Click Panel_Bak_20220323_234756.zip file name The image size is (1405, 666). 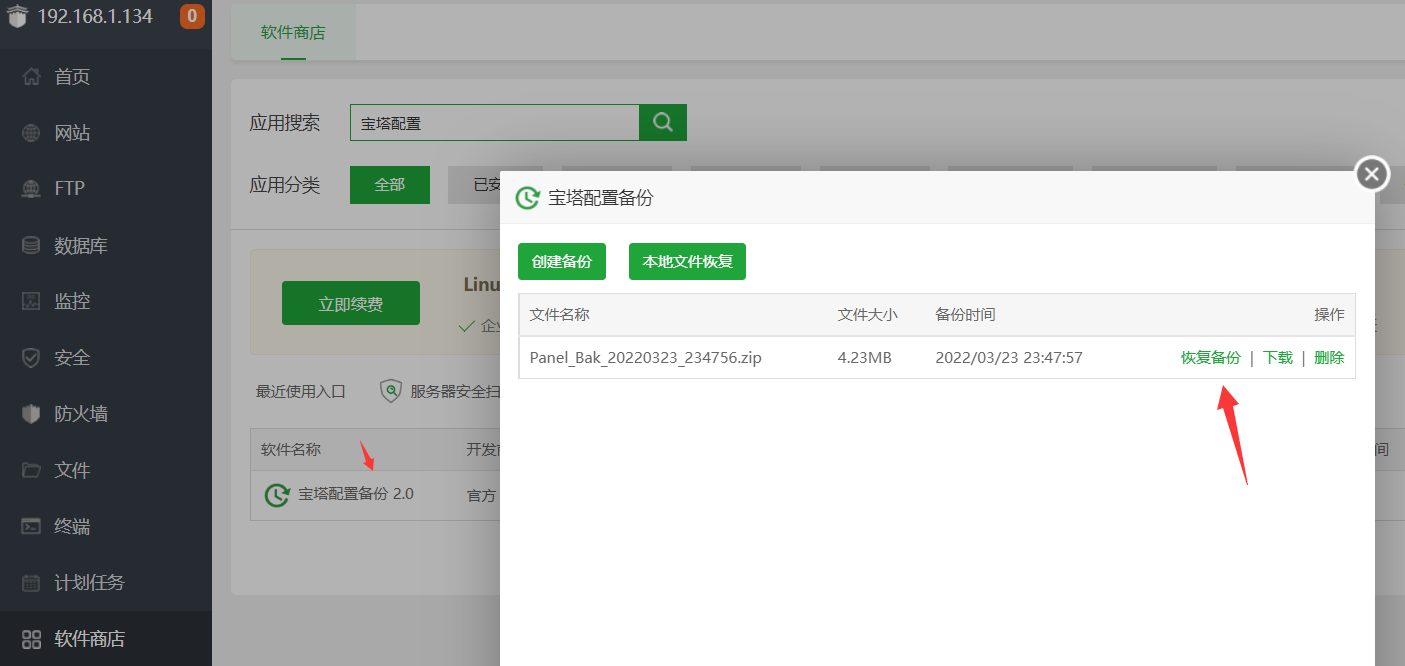tap(645, 357)
